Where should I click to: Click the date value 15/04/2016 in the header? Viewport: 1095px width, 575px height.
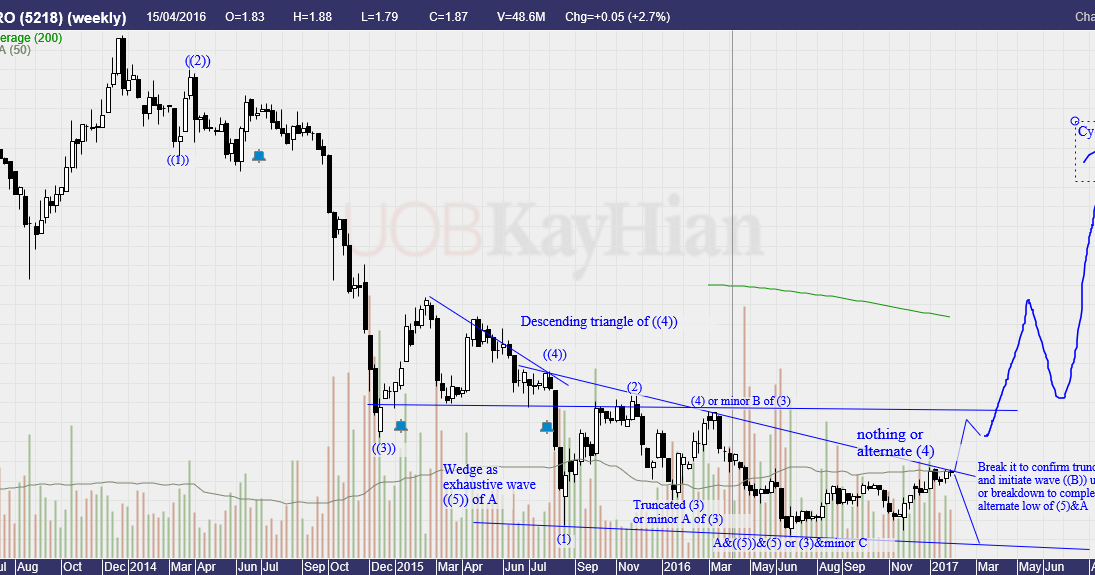click(176, 17)
